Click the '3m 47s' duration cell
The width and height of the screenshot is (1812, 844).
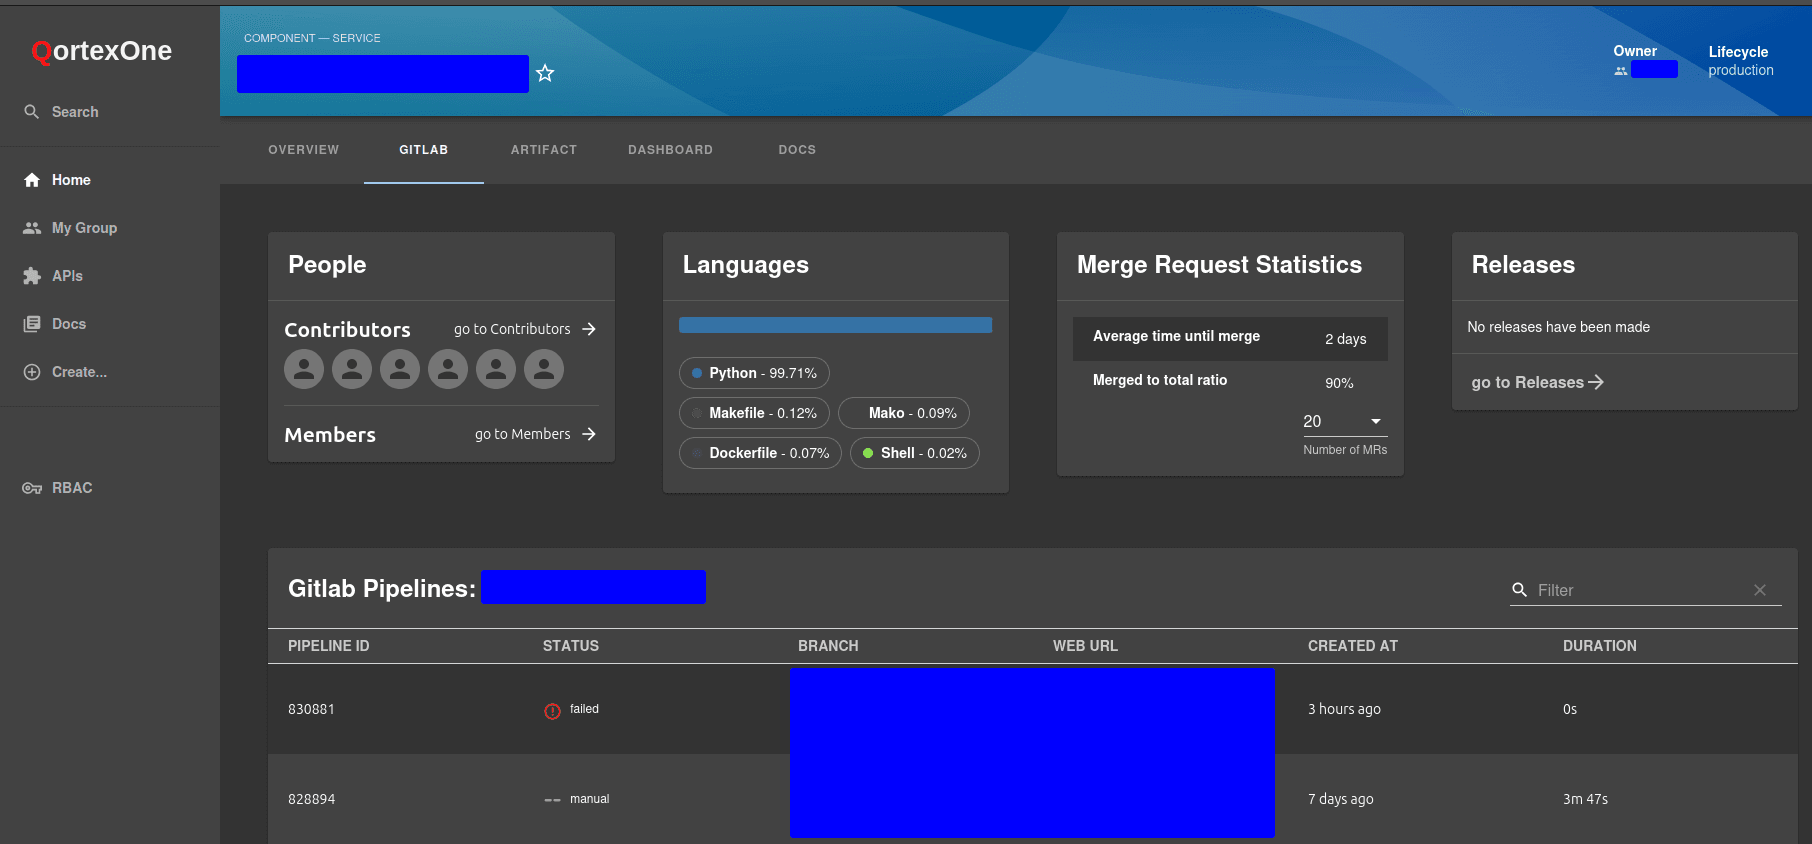tap(1585, 799)
